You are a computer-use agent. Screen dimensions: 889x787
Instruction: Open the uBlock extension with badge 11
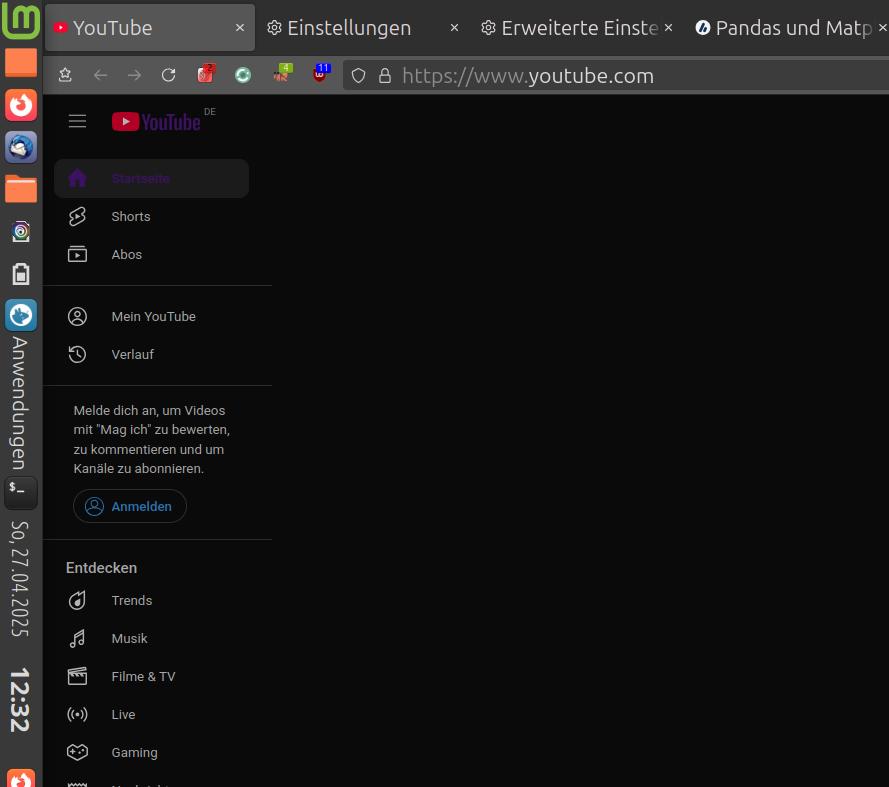pos(321,74)
